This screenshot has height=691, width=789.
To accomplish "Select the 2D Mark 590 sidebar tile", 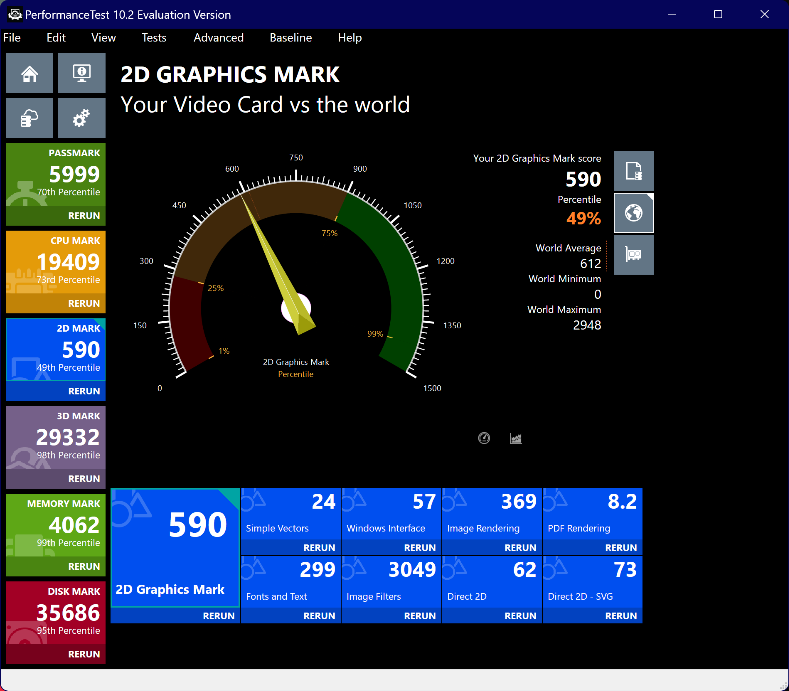I will tap(56, 350).
